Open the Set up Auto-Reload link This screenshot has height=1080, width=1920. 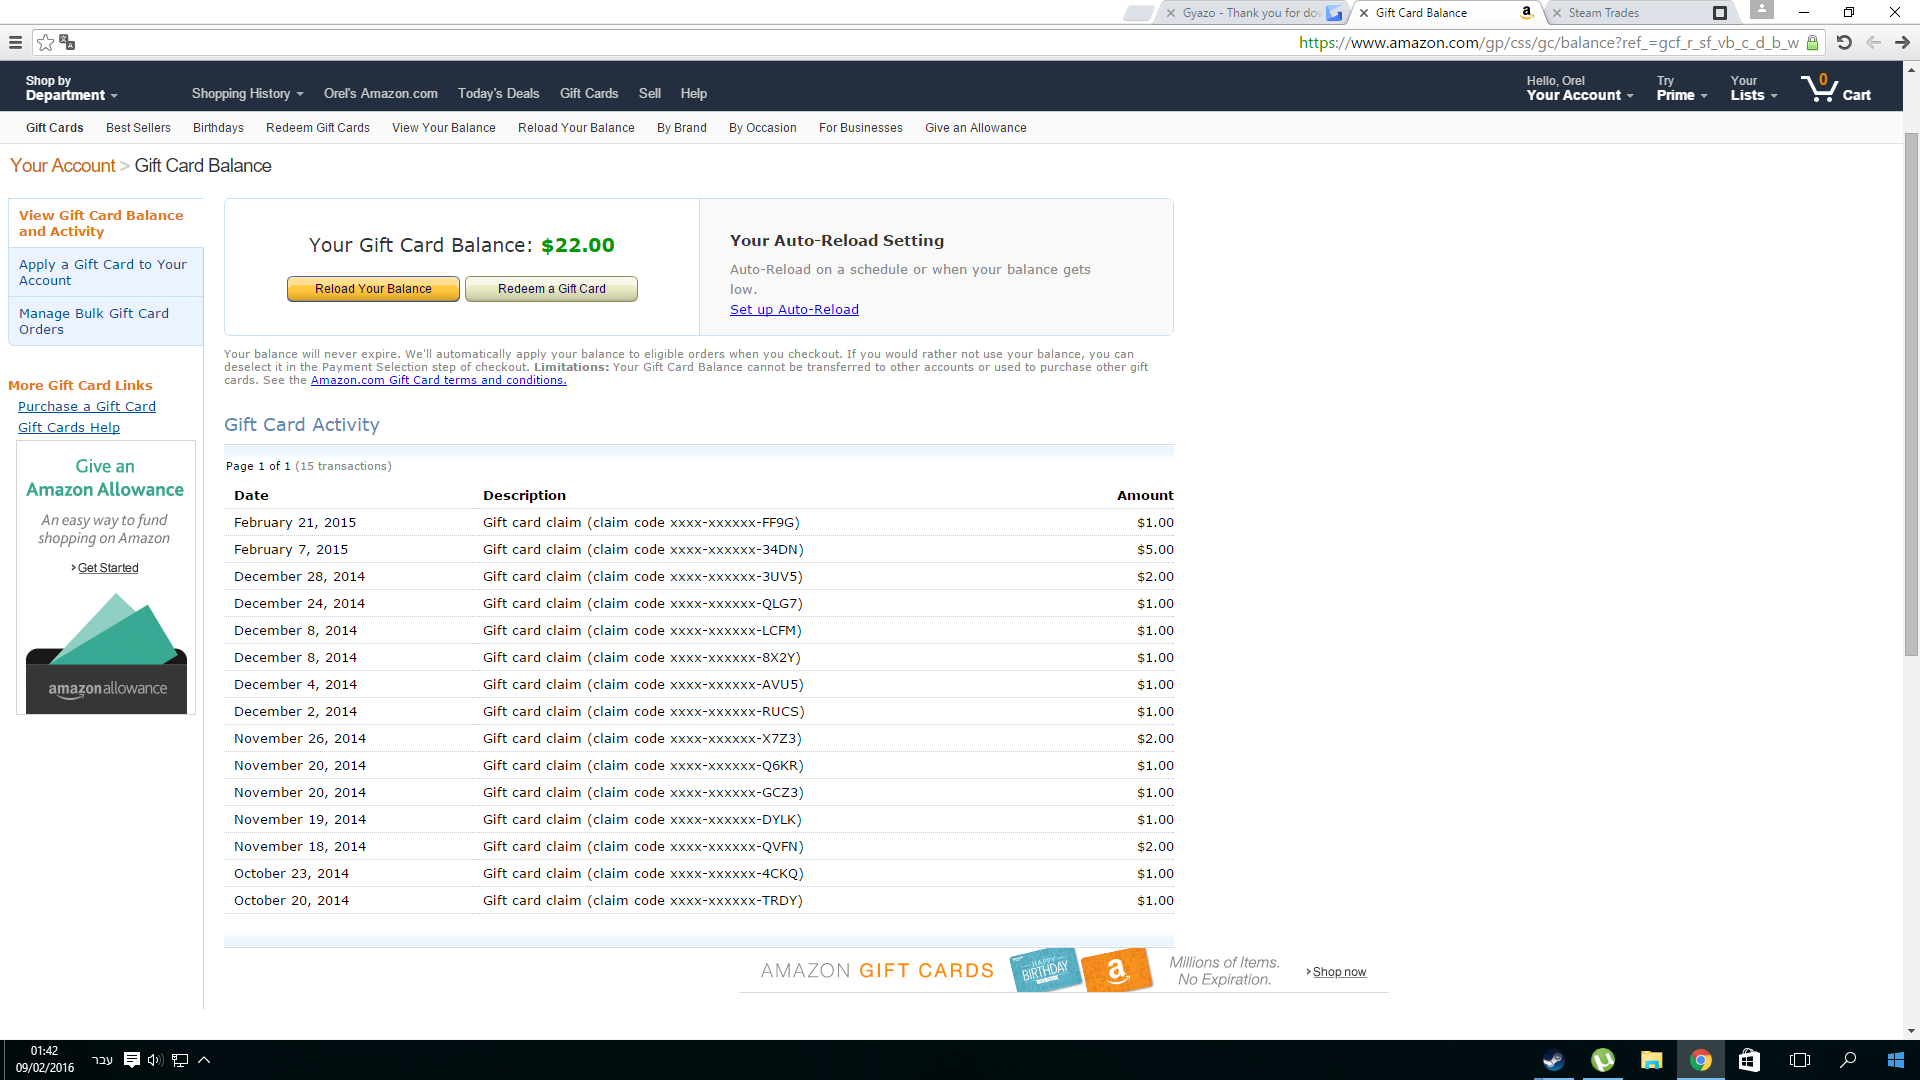(x=794, y=310)
